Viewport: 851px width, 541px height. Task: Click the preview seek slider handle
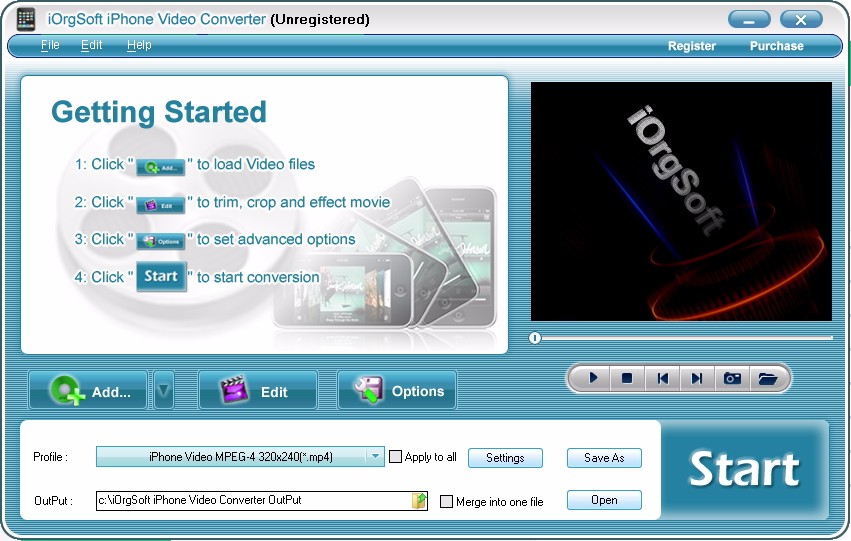pyautogui.click(x=535, y=338)
